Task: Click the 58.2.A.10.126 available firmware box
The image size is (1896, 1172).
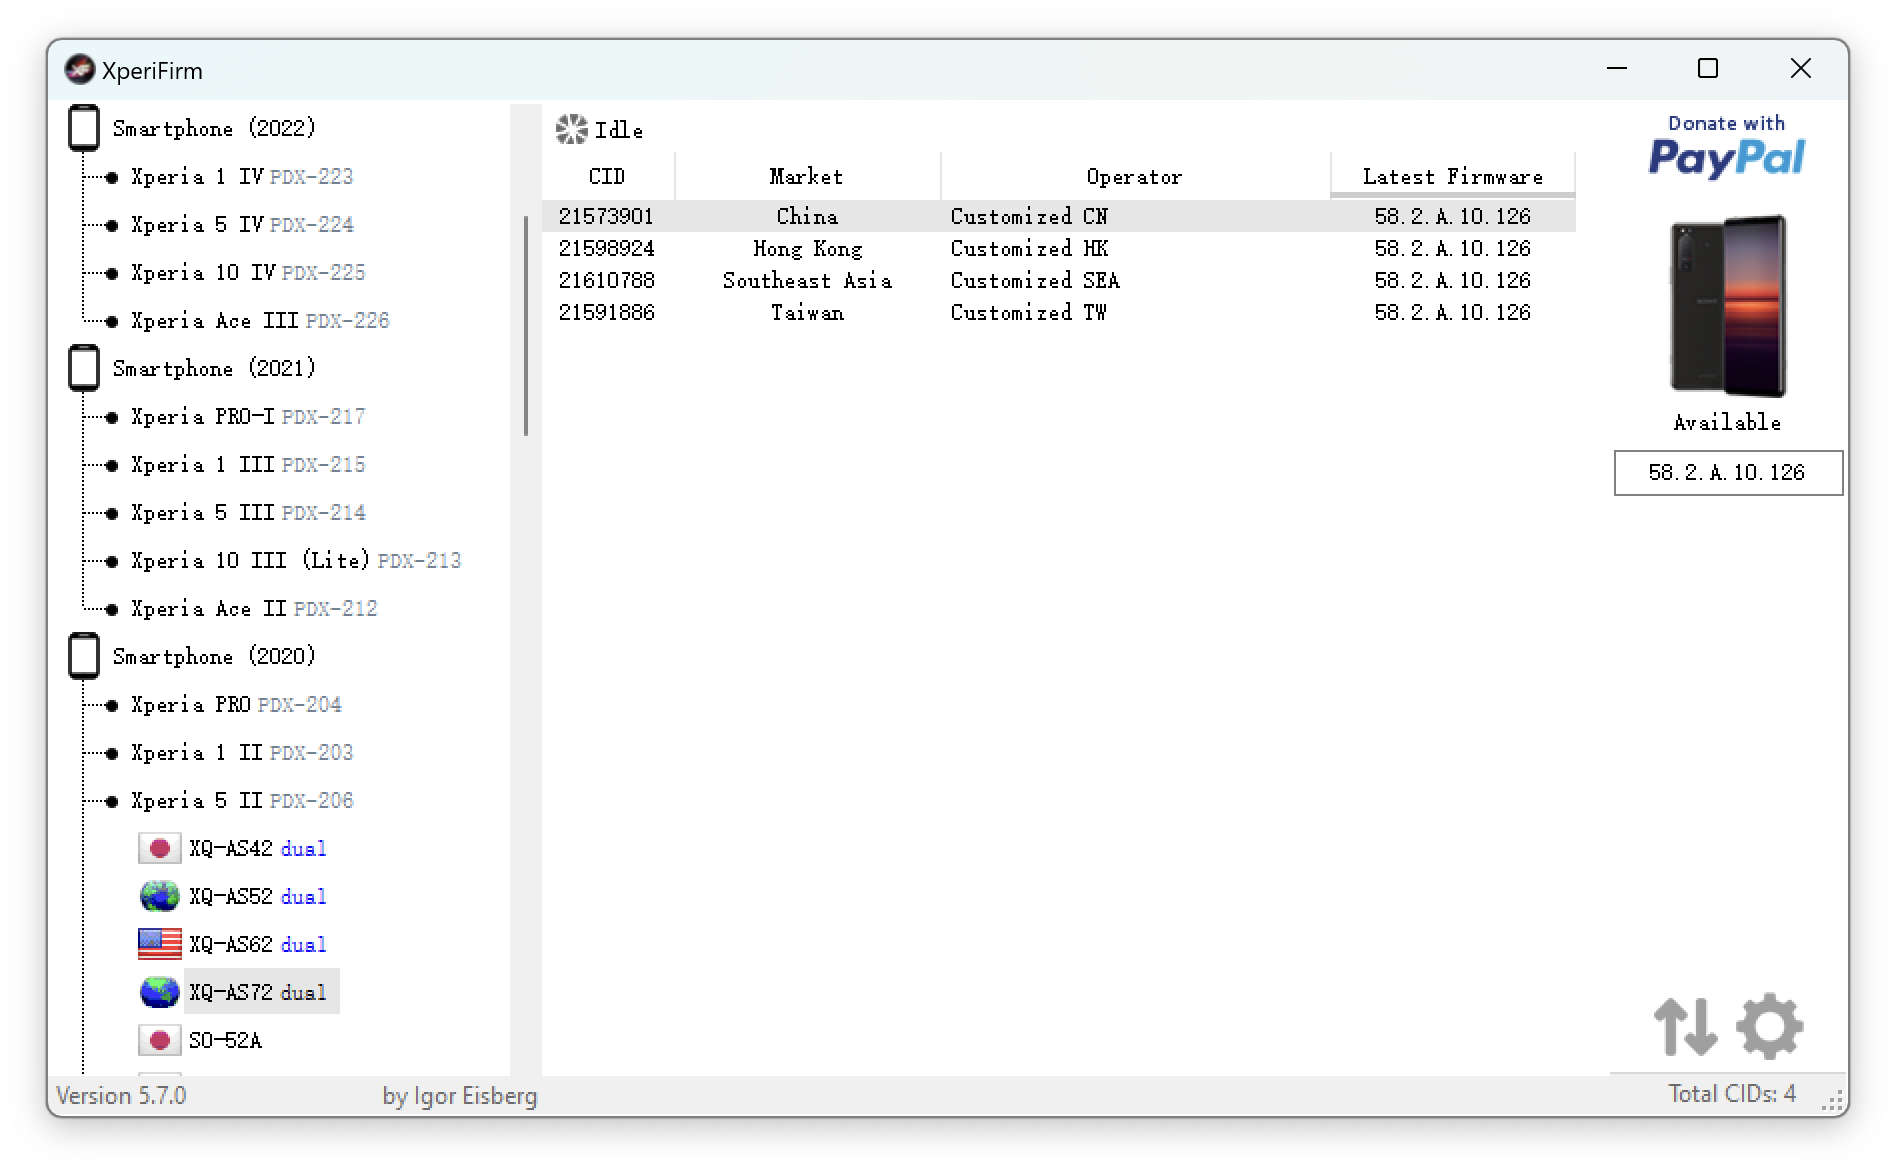Action: (x=1728, y=473)
